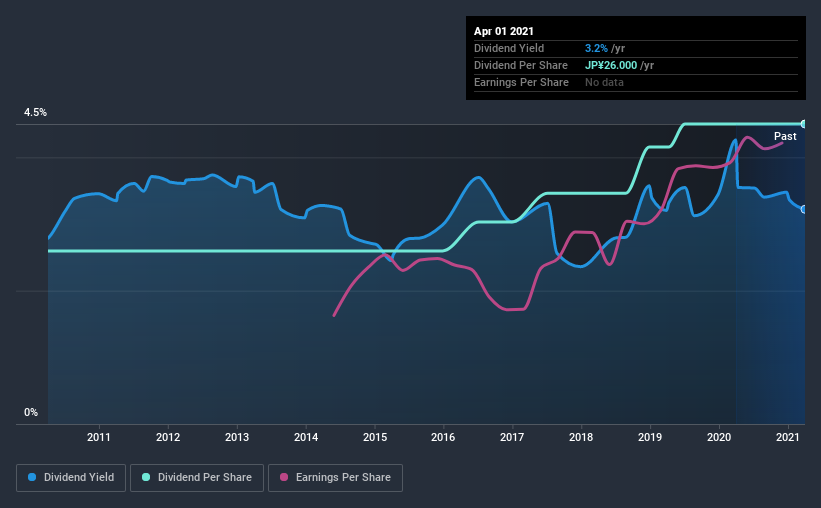Click the 3.2% dividend yield value in tooltip
Screen dimensions: 821x508
tap(596, 48)
